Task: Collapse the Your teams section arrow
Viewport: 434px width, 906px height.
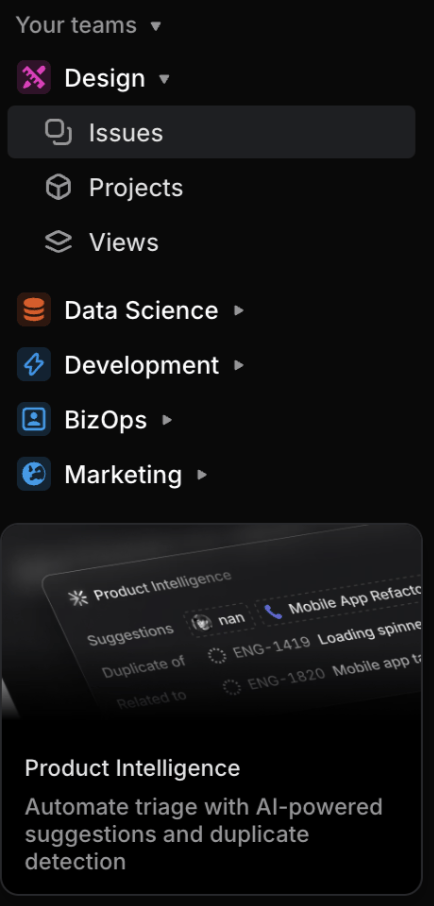Action: 155,26
